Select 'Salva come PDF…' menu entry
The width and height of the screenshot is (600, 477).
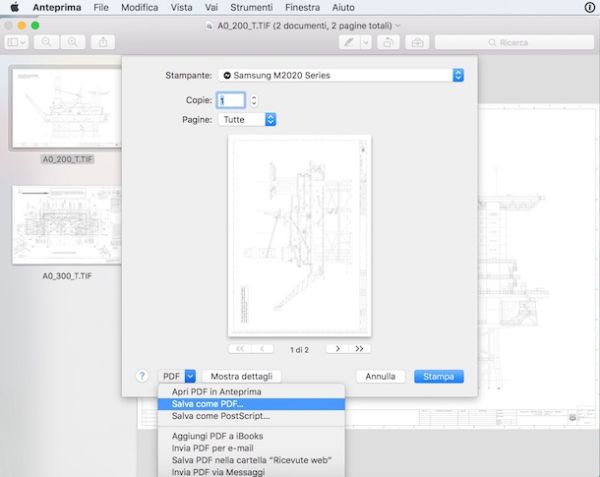tap(200, 404)
